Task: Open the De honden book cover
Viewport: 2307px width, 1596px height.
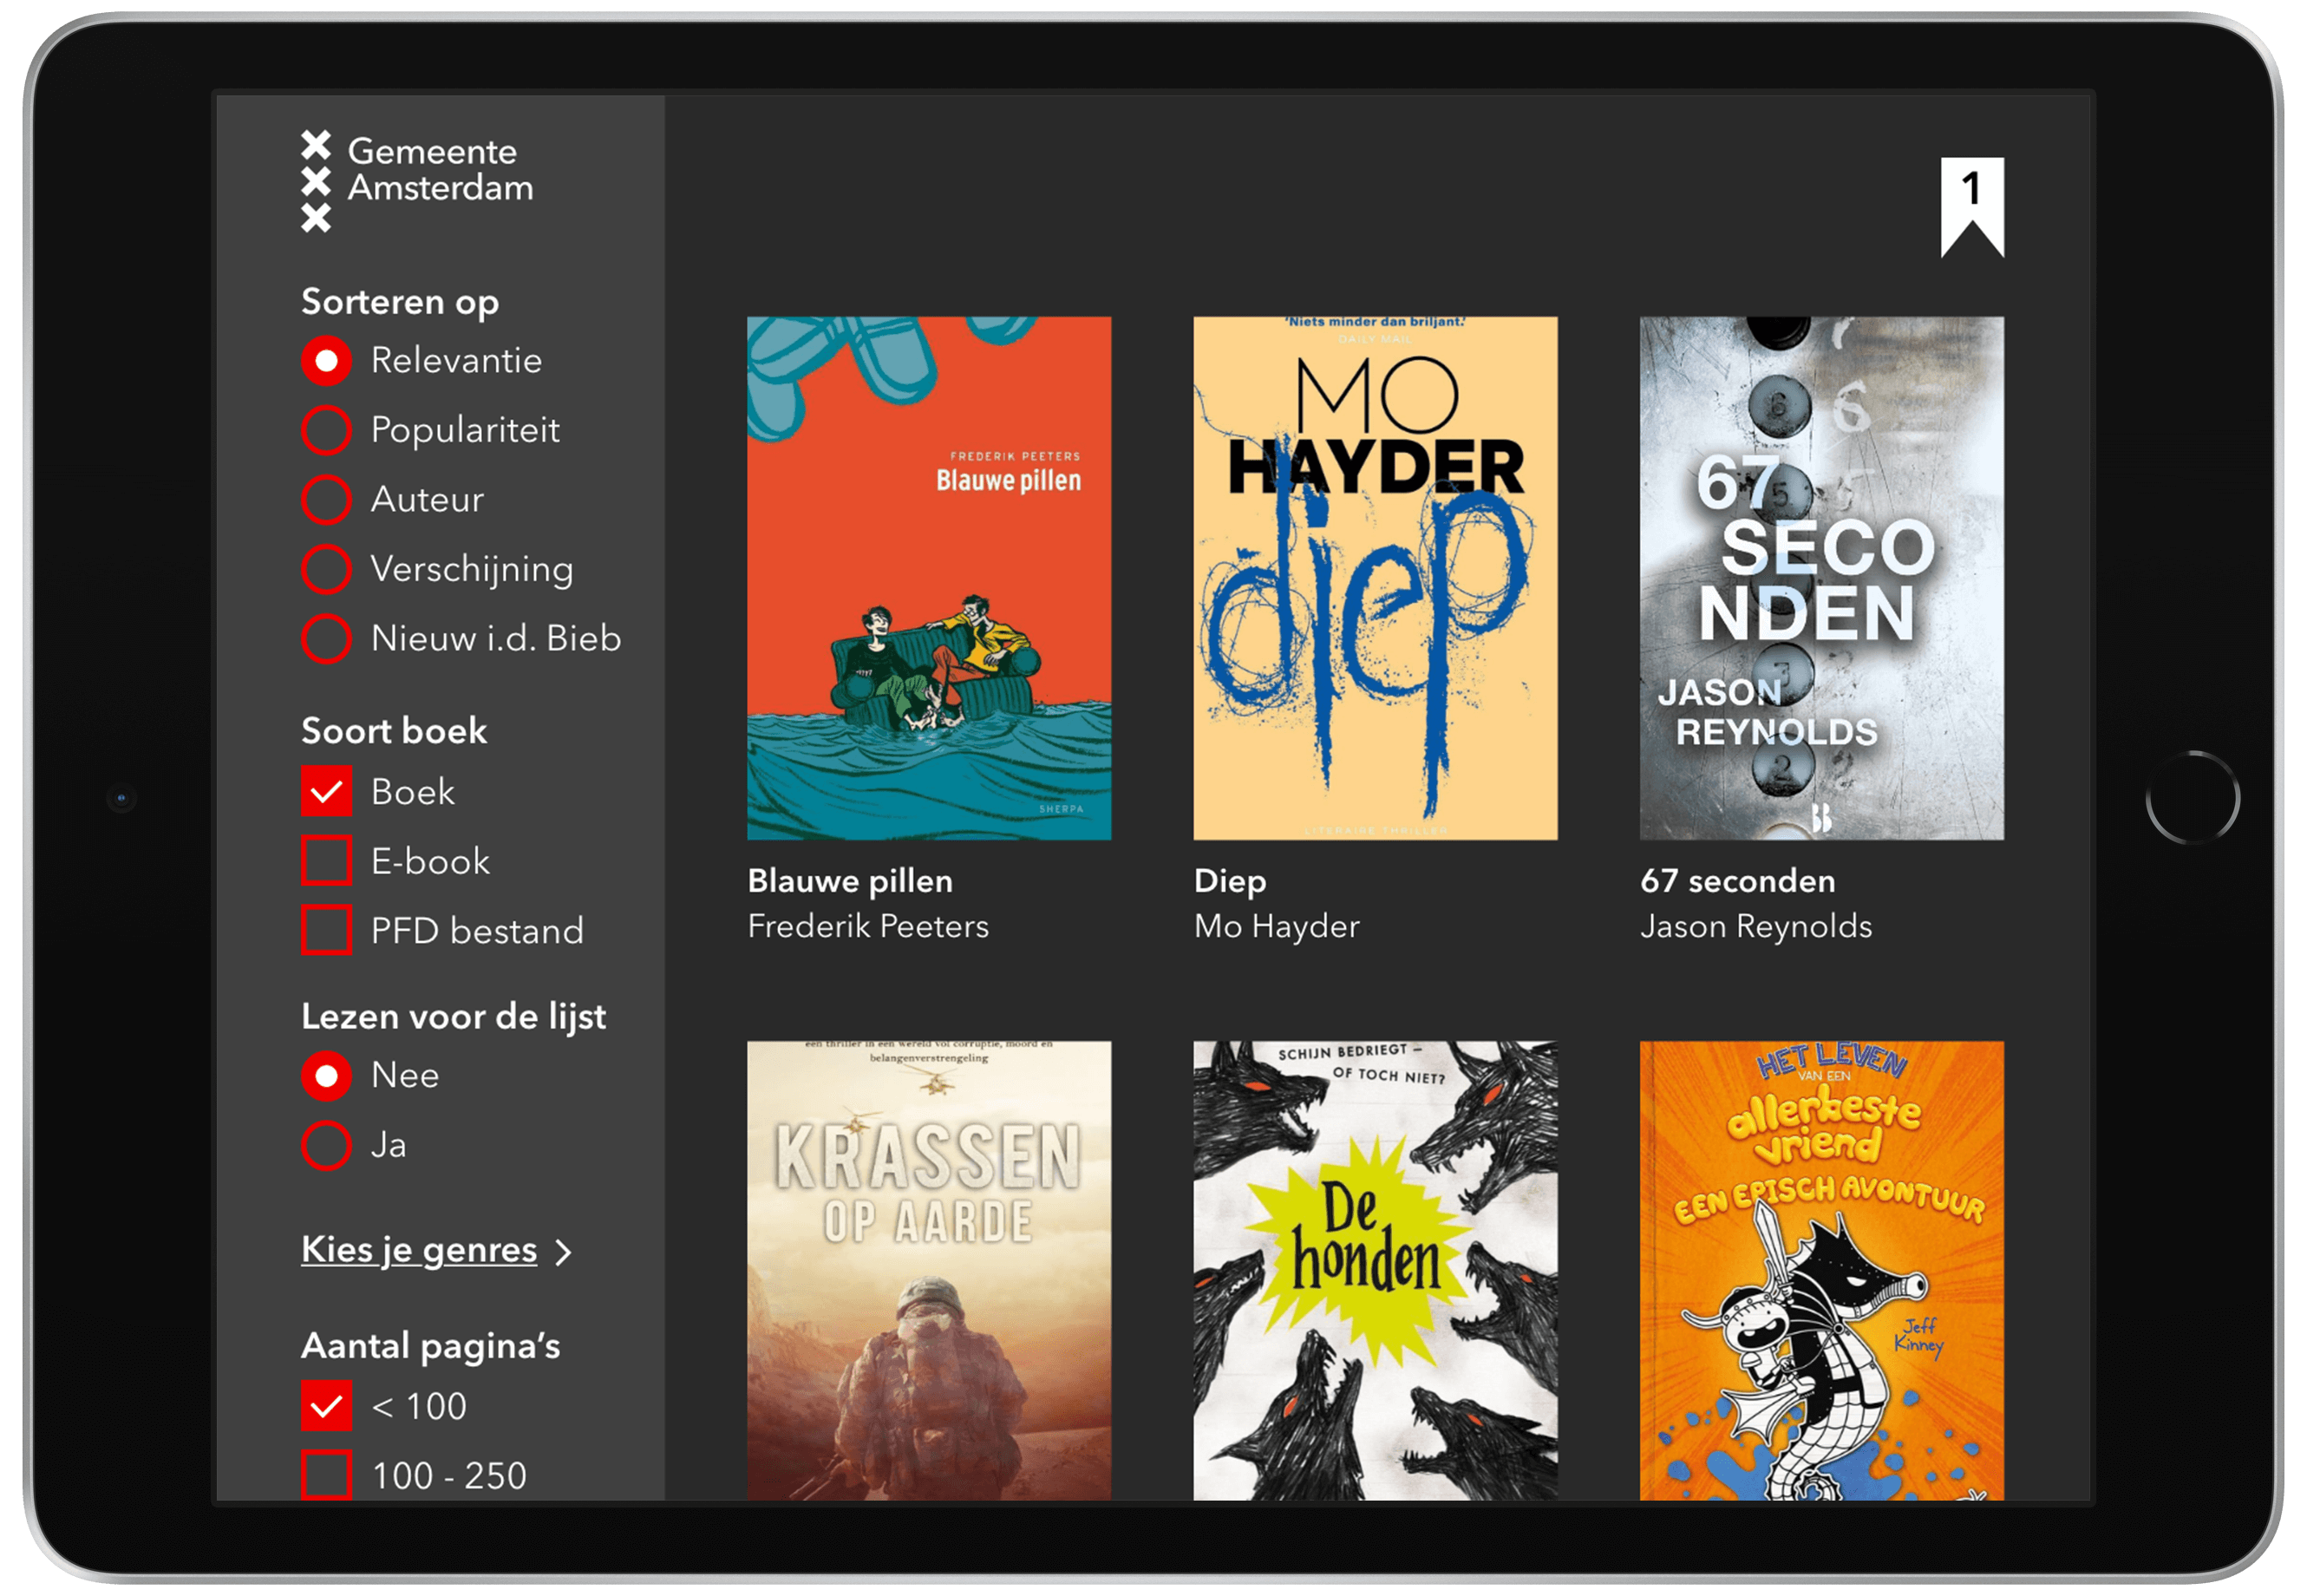Action: 1375,1270
